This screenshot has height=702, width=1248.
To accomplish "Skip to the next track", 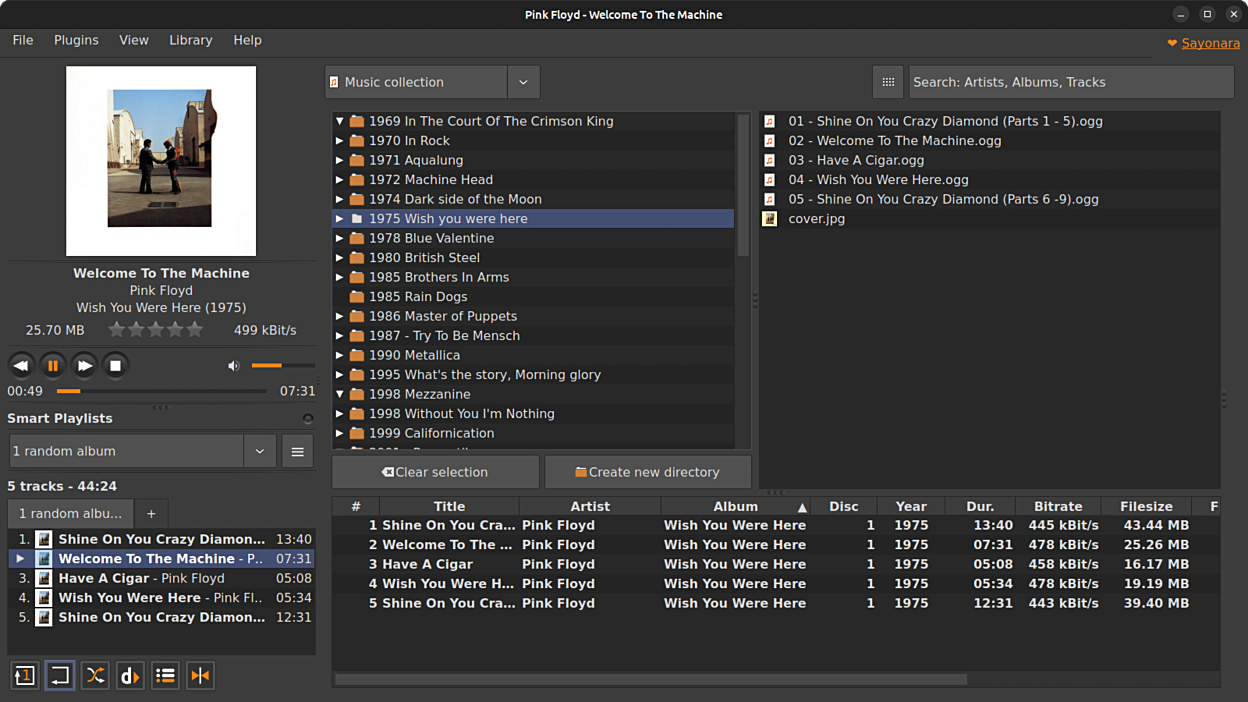I will click(x=84, y=366).
